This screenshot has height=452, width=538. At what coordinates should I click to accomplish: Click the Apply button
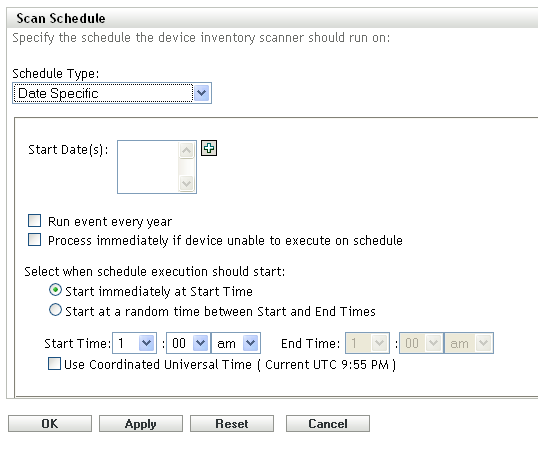pos(141,424)
